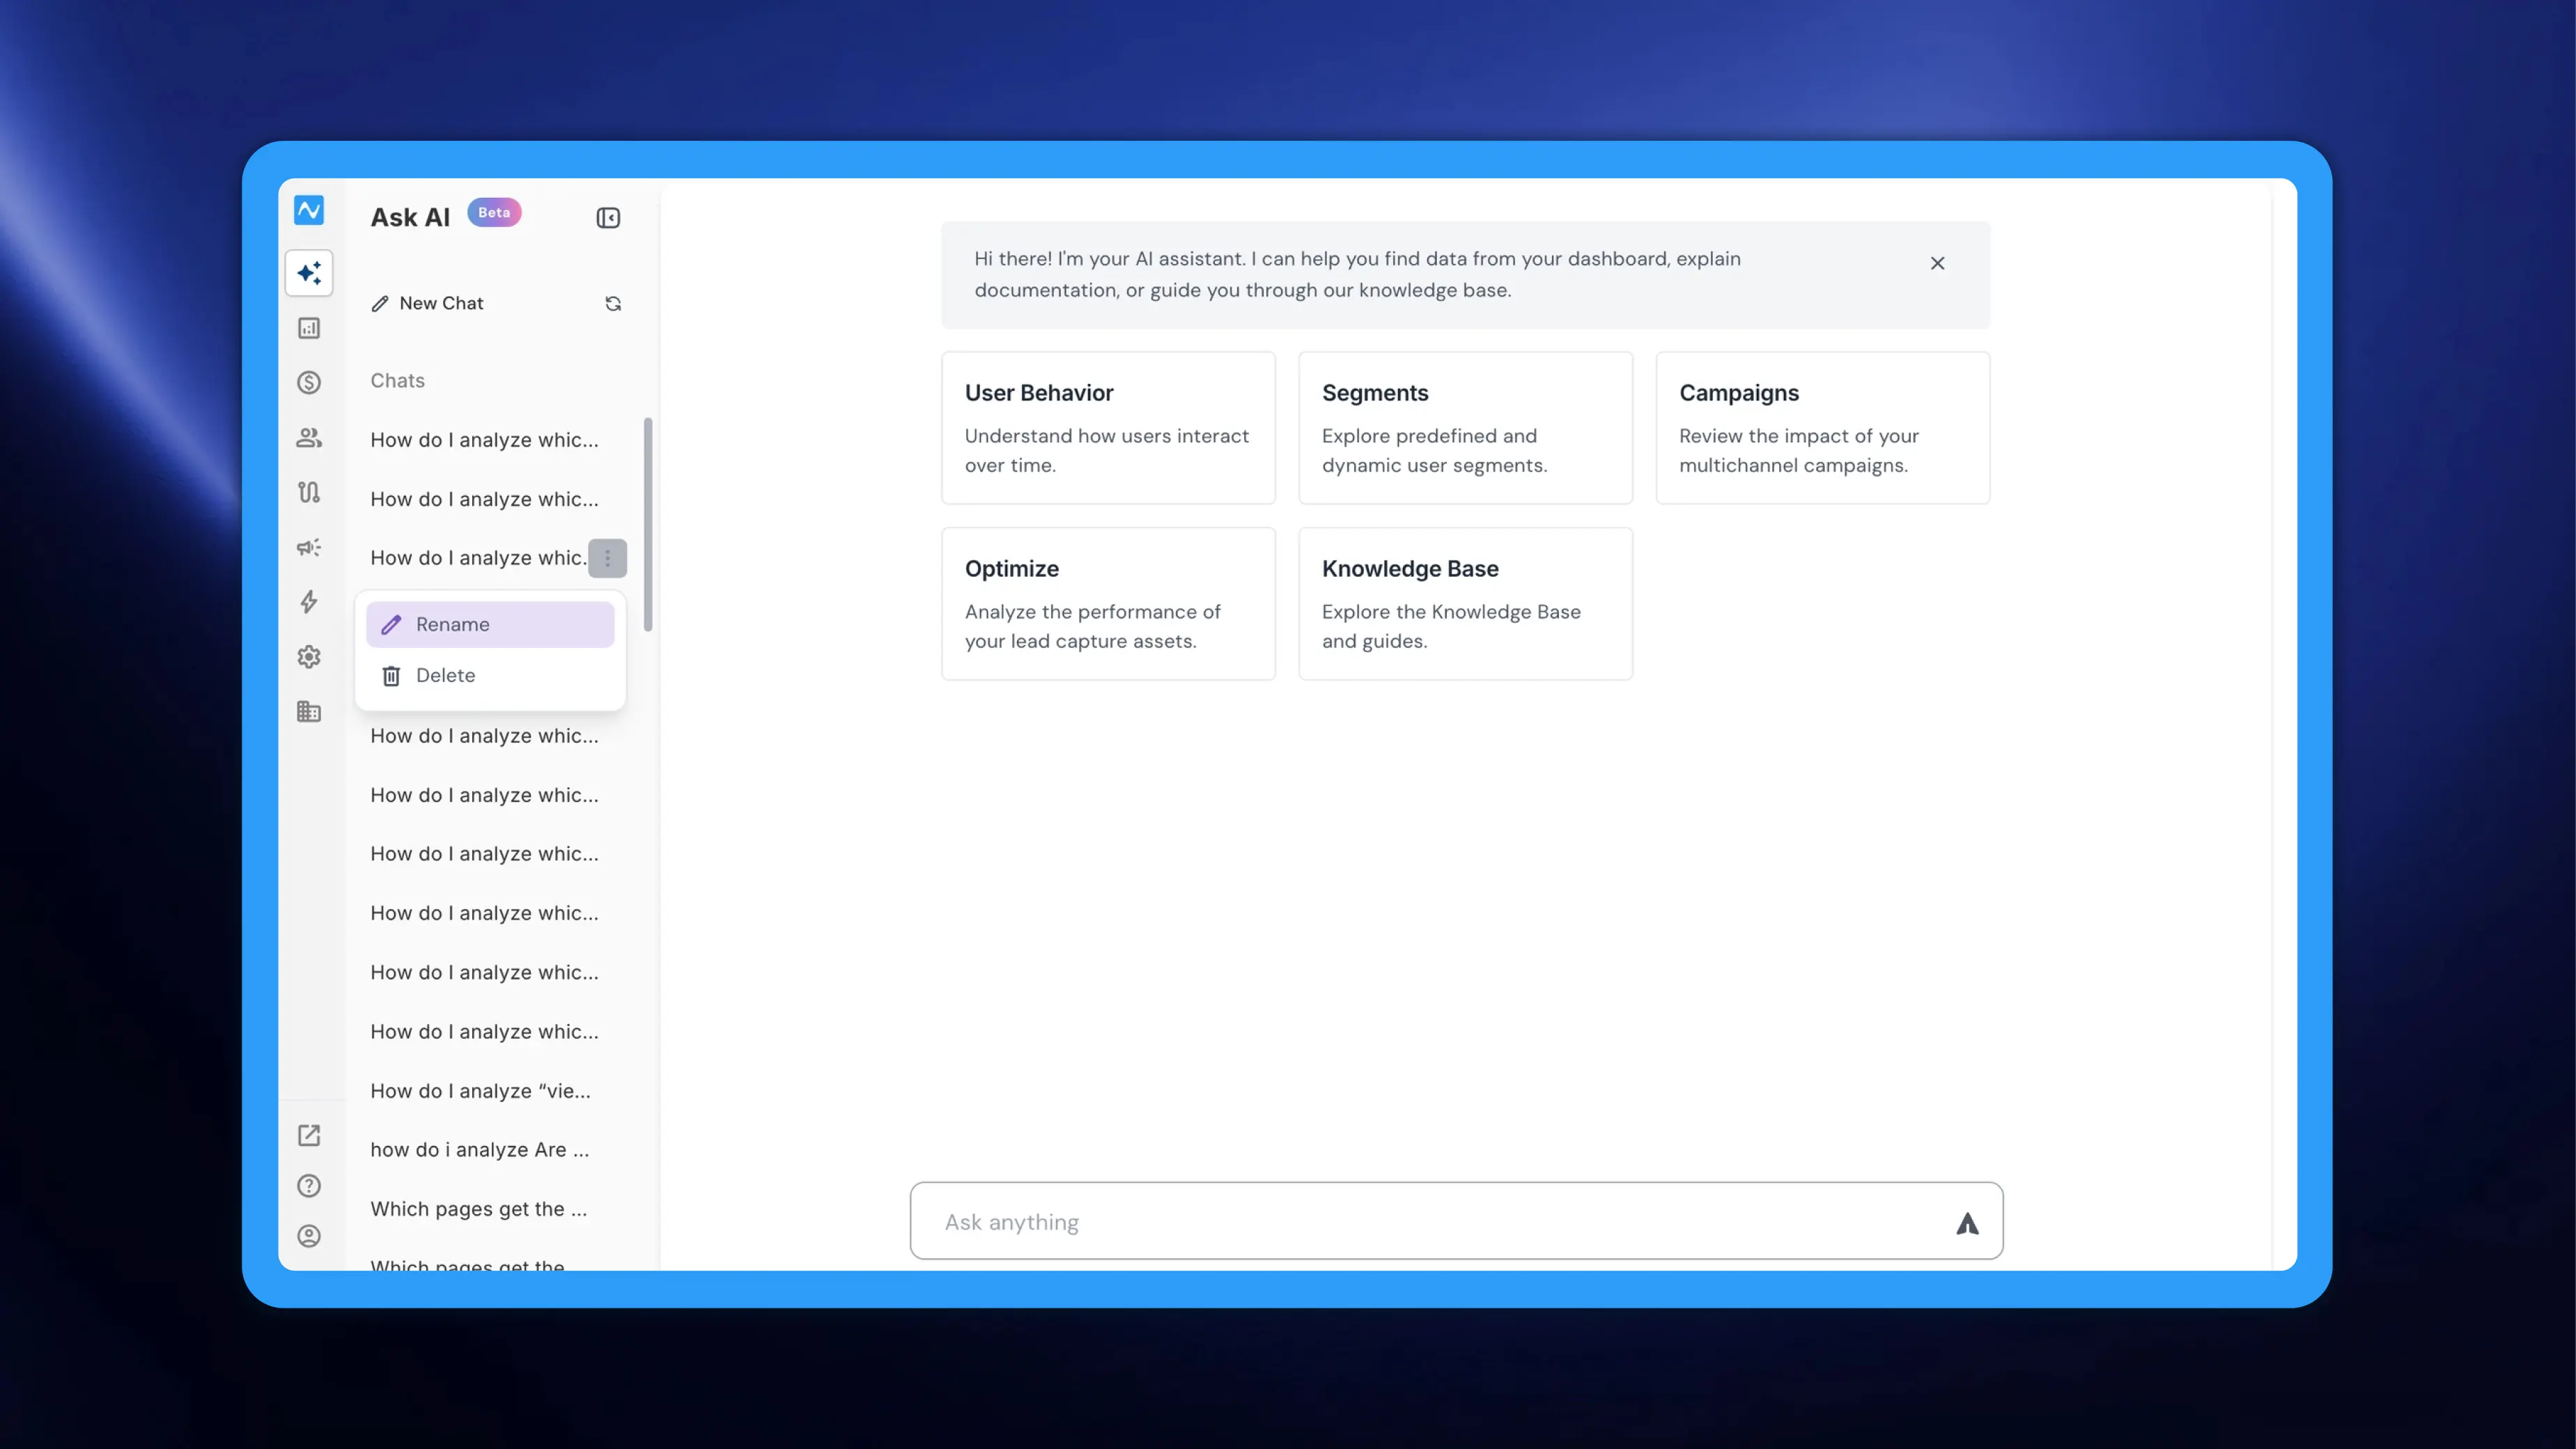Viewport: 2576px width, 1449px height.
Task: Open the organization building icon in sidebar
Action: (309, 712)
